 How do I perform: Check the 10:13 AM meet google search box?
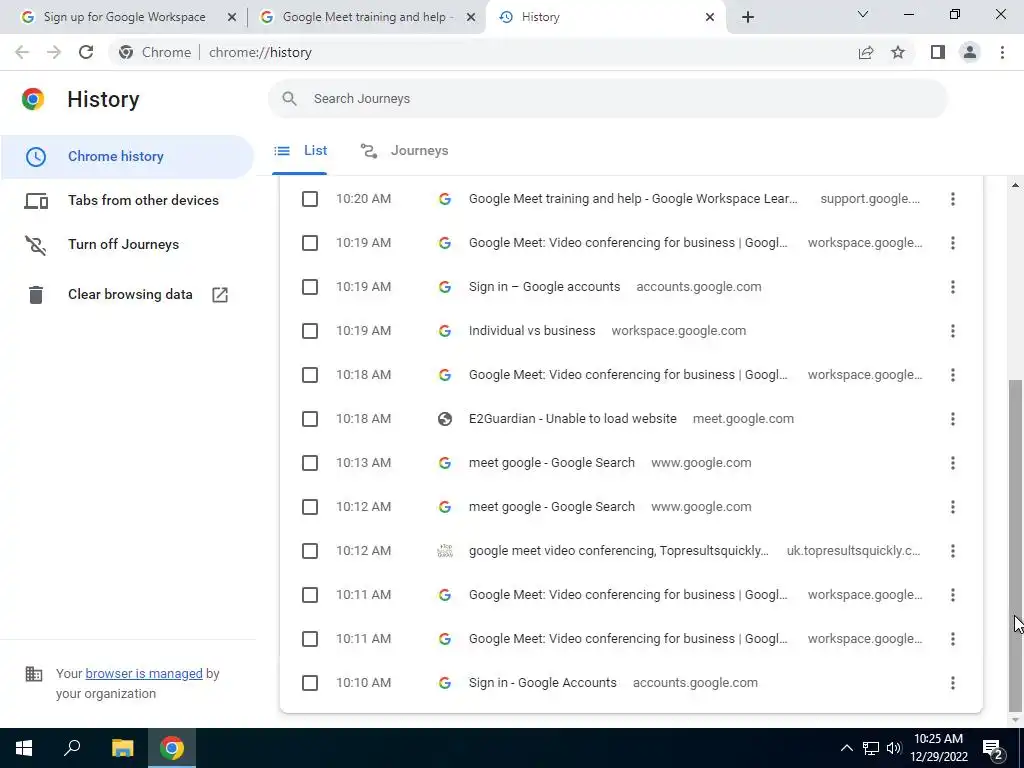pos(310,463)
